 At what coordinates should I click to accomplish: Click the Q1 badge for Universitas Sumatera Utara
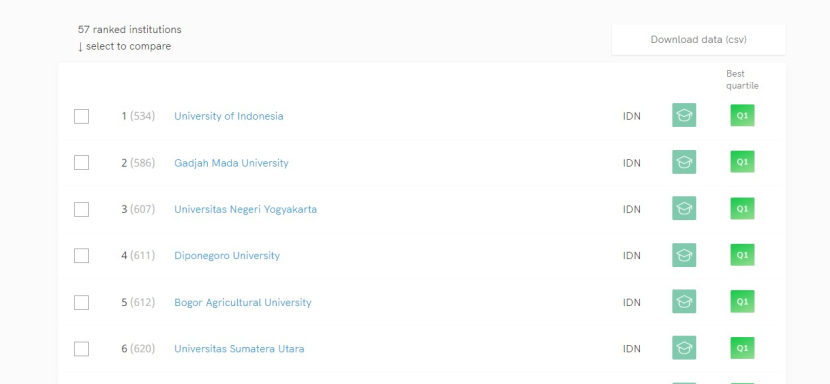click(742, 348)
